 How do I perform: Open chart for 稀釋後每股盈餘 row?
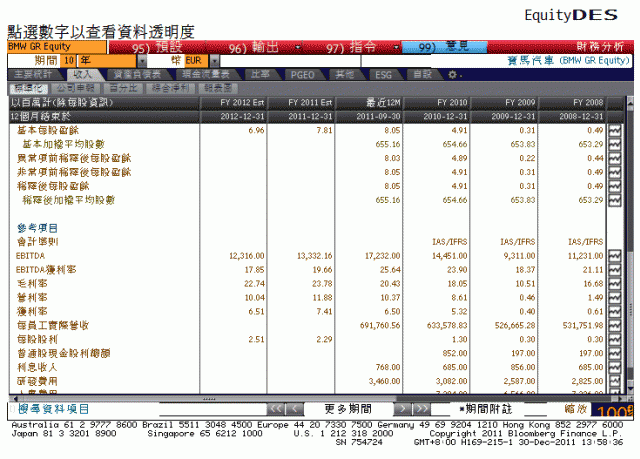point(615,186)
